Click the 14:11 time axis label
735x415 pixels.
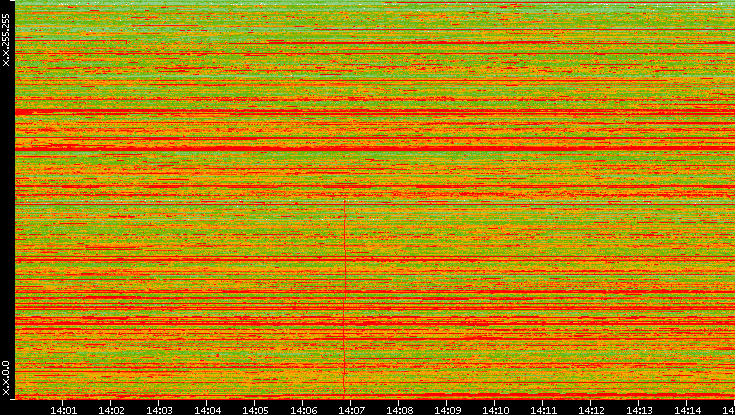(x=543, y=410)
